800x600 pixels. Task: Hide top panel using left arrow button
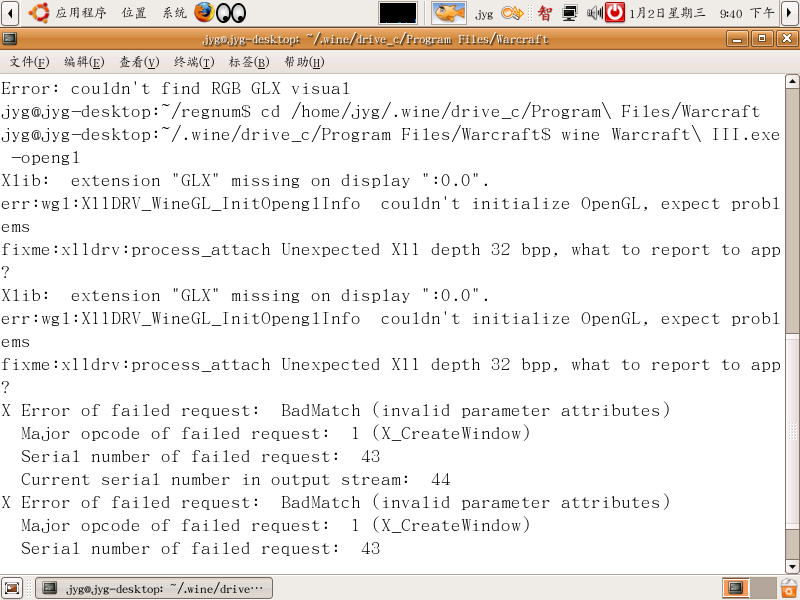click(x=10, y=13)
